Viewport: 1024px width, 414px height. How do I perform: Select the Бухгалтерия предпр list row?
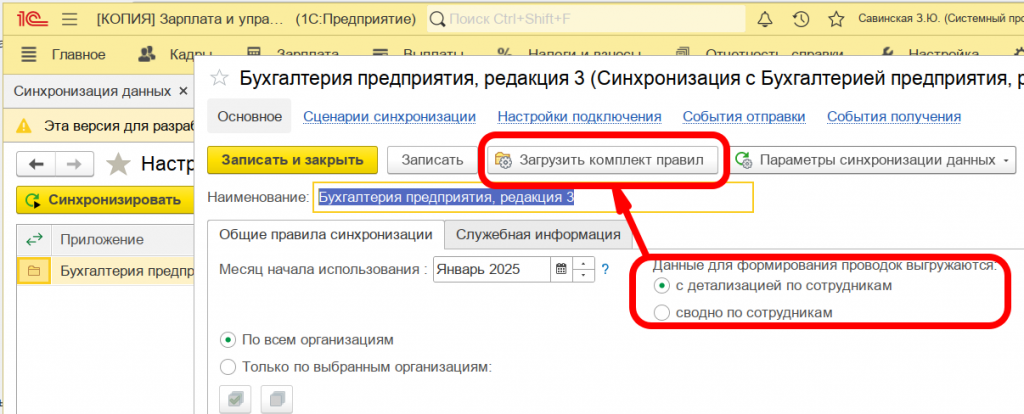106,270
